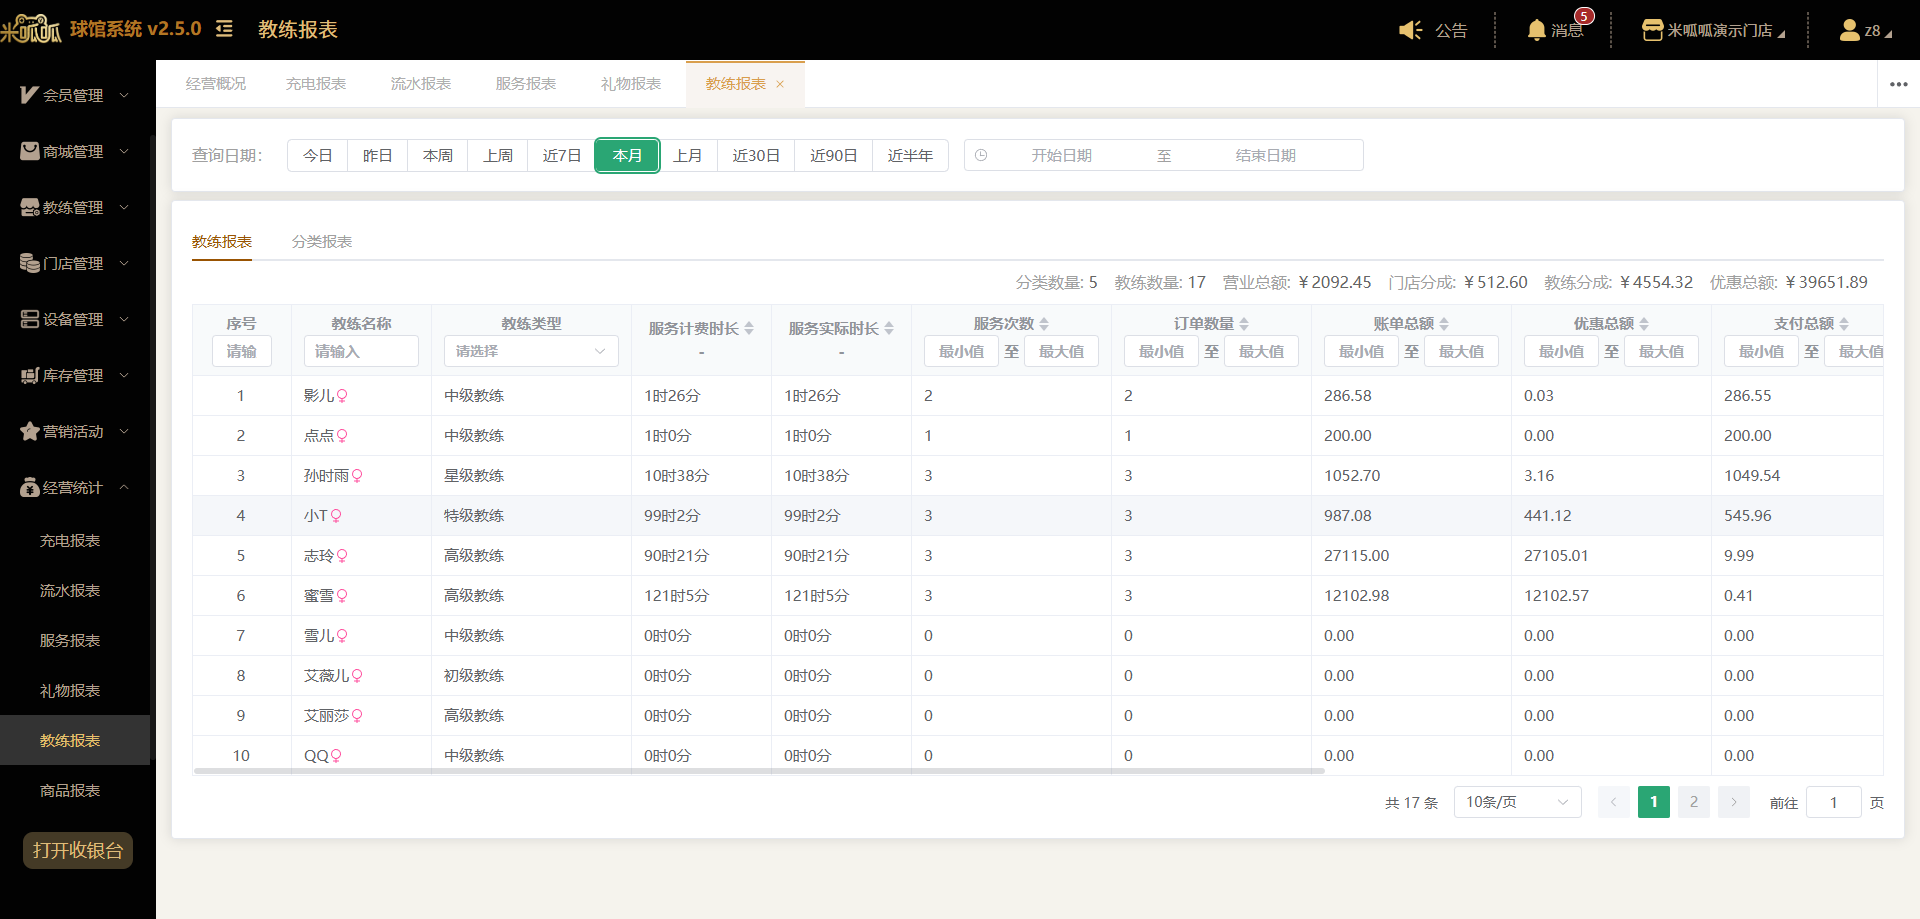
Task: Switch to the 经营概况 tab
Action: pyautogui.click(x=216, y=84)
